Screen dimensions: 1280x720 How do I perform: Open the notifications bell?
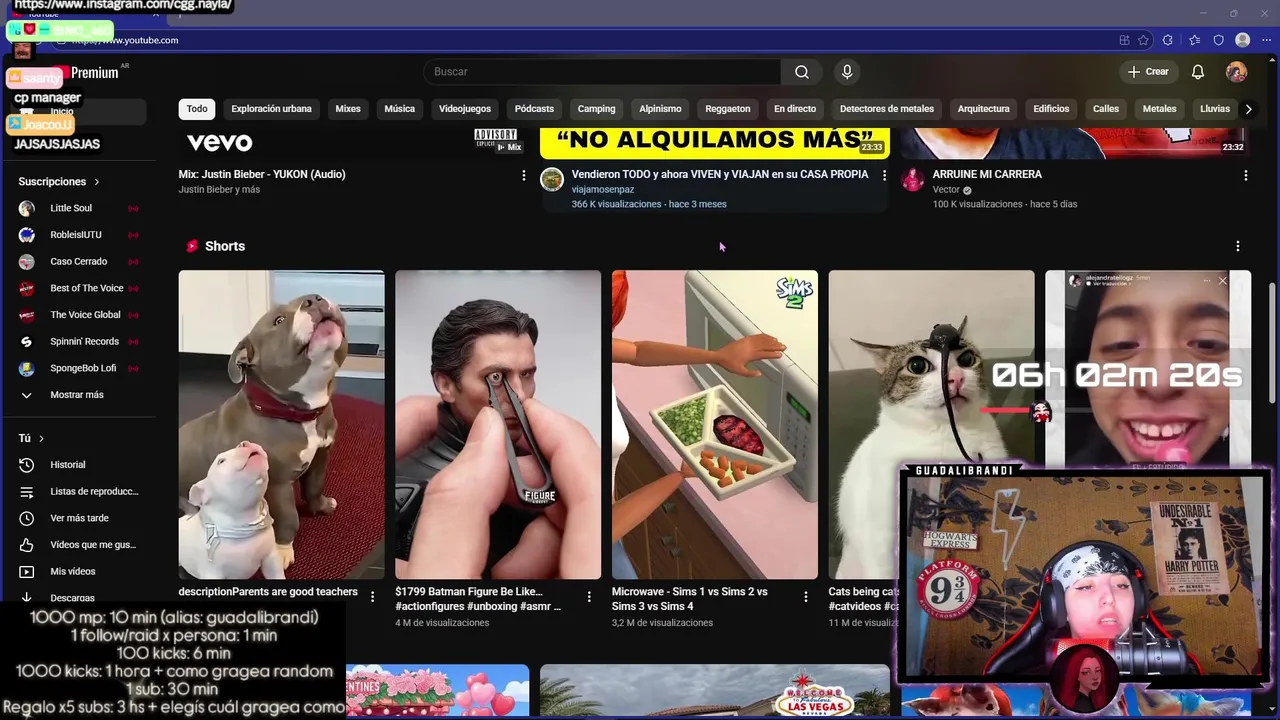[x=1198, y=72]
